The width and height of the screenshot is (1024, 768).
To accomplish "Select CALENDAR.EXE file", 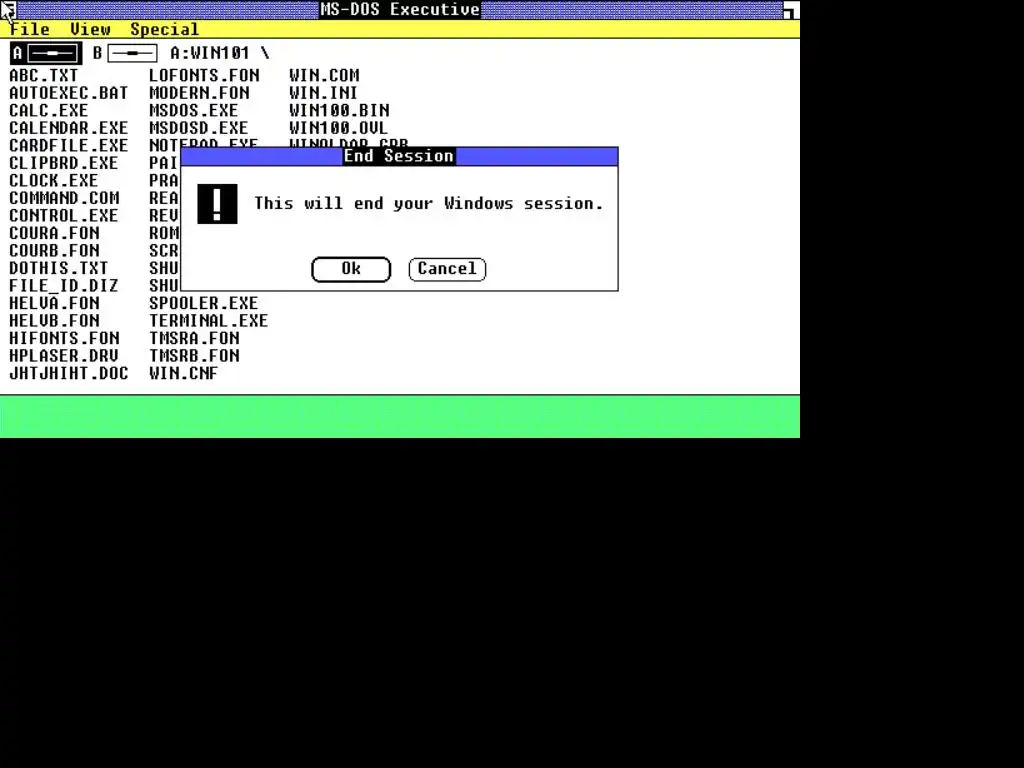I will [69, 129].
